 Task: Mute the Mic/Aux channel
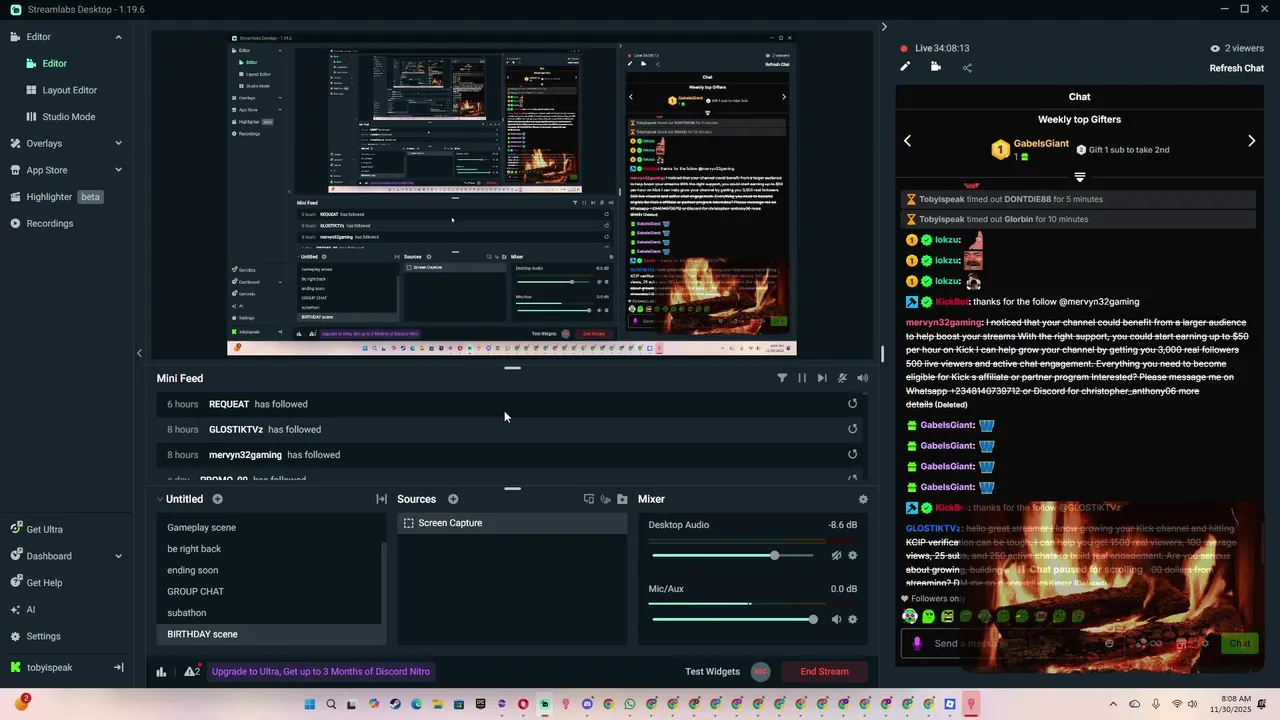click(836, 619)
